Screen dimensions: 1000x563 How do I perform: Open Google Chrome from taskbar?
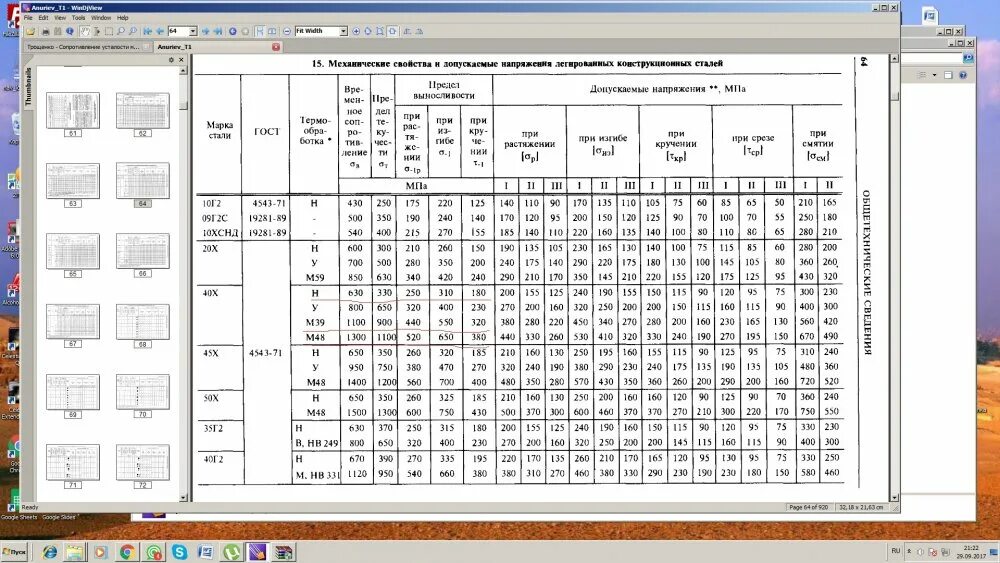click(127, 552)
